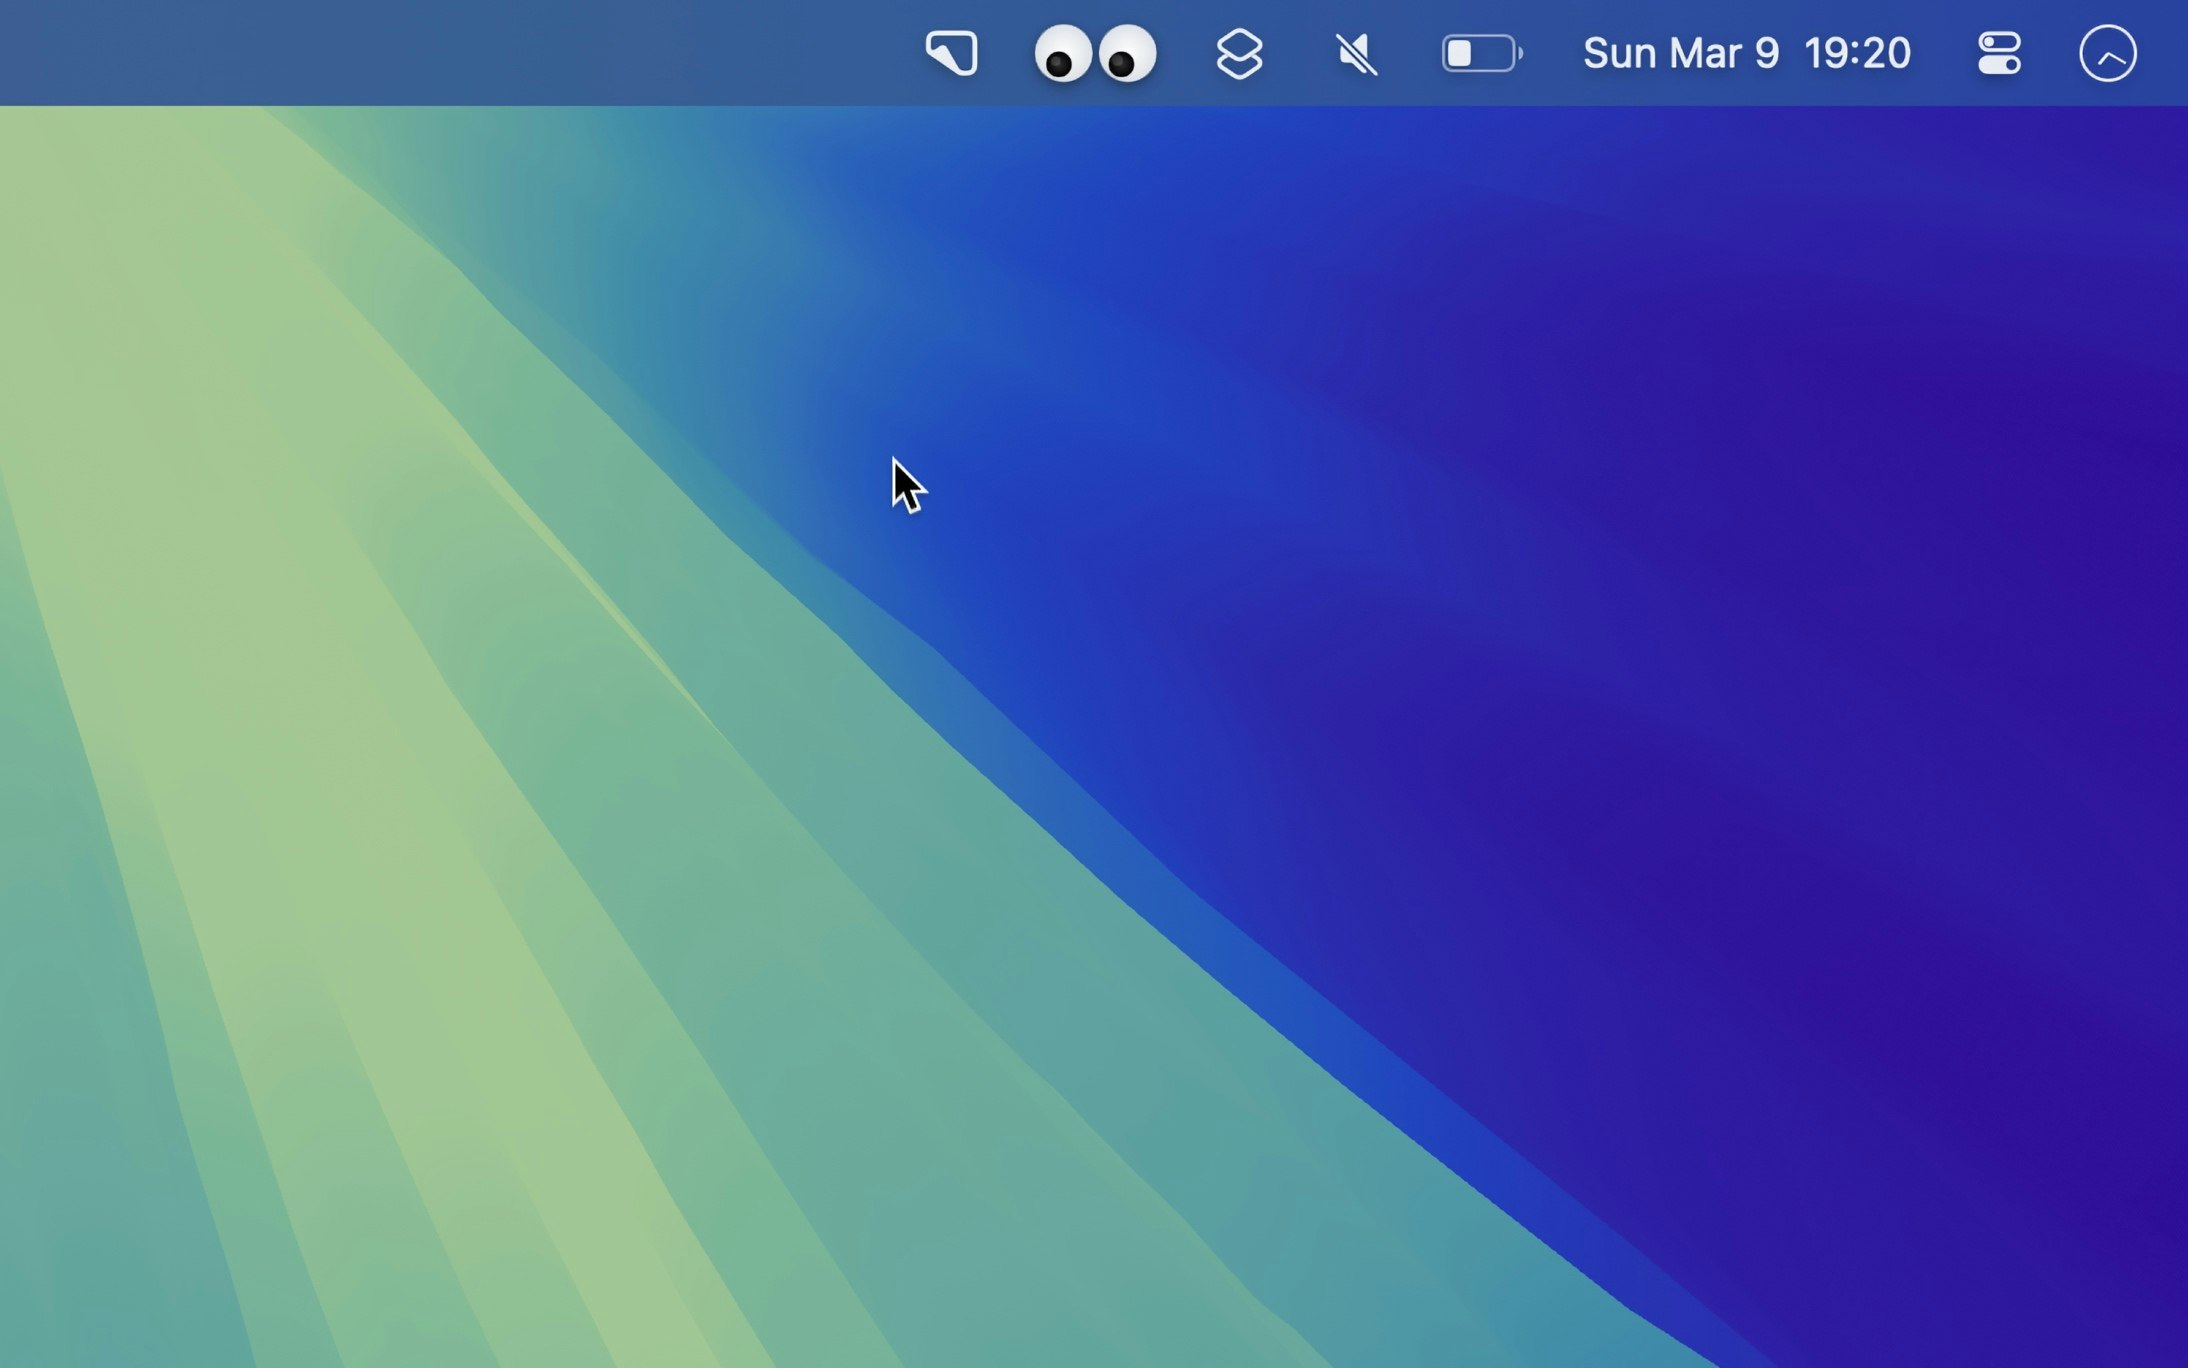Click the Sun Mar 9 date text
Image resolution: width=2188 pixels, height=1368 pixels.
click(x=1681, y=53)
